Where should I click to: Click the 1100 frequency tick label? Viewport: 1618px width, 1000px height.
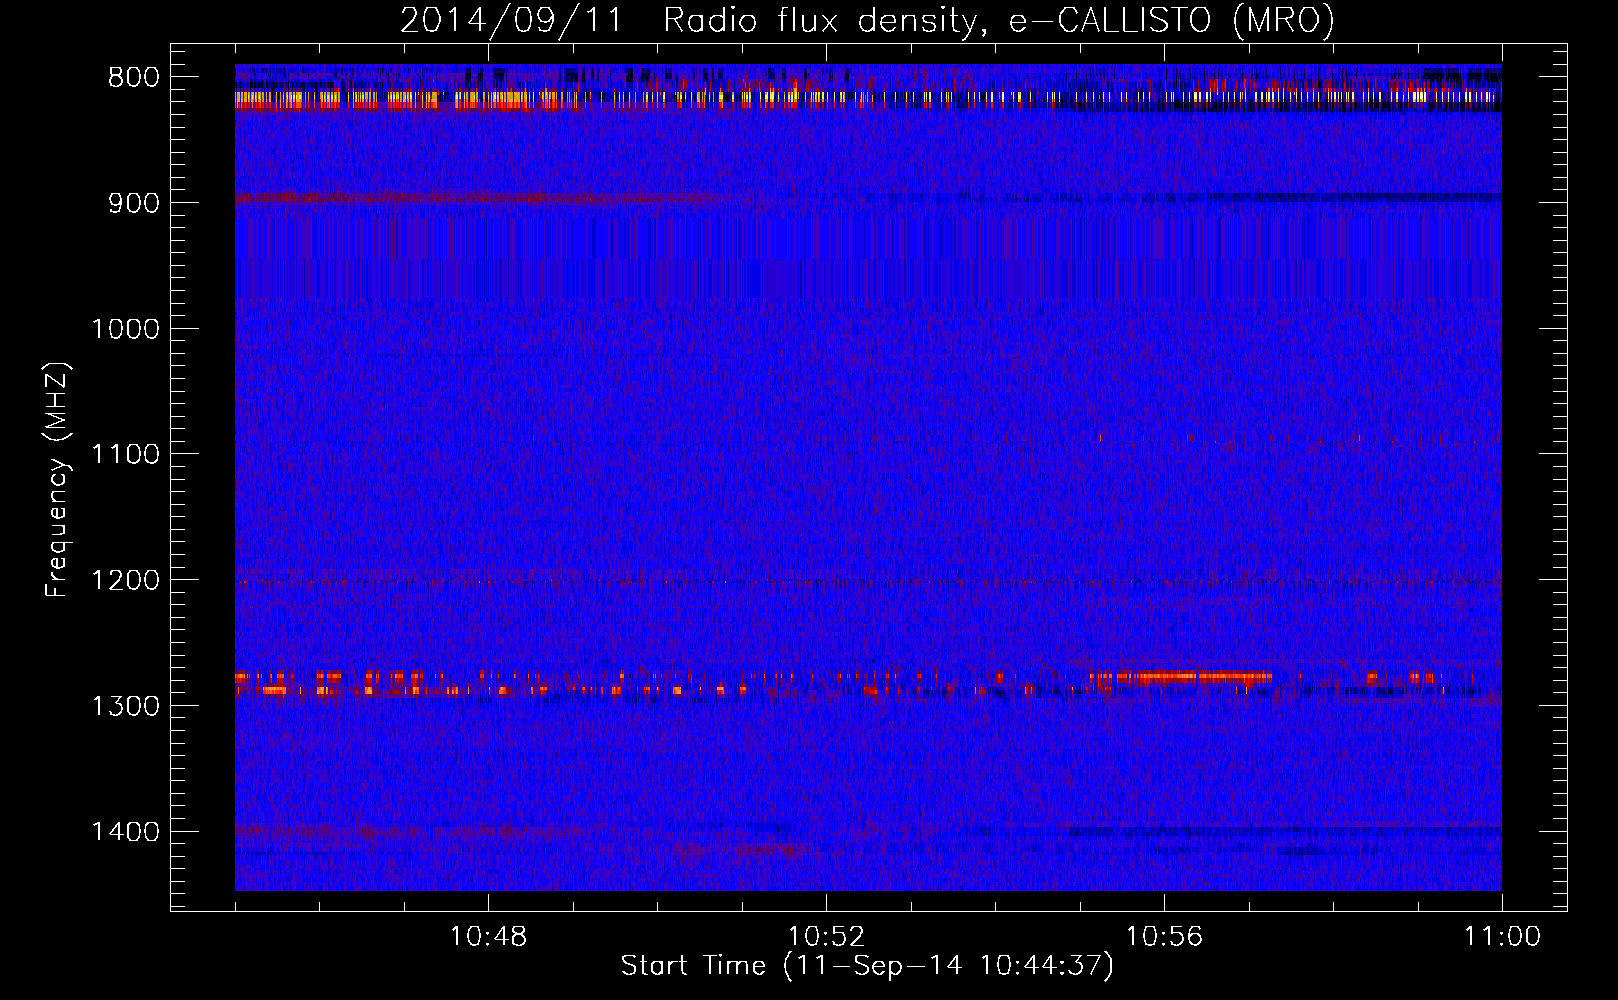[x=125, y=455]
